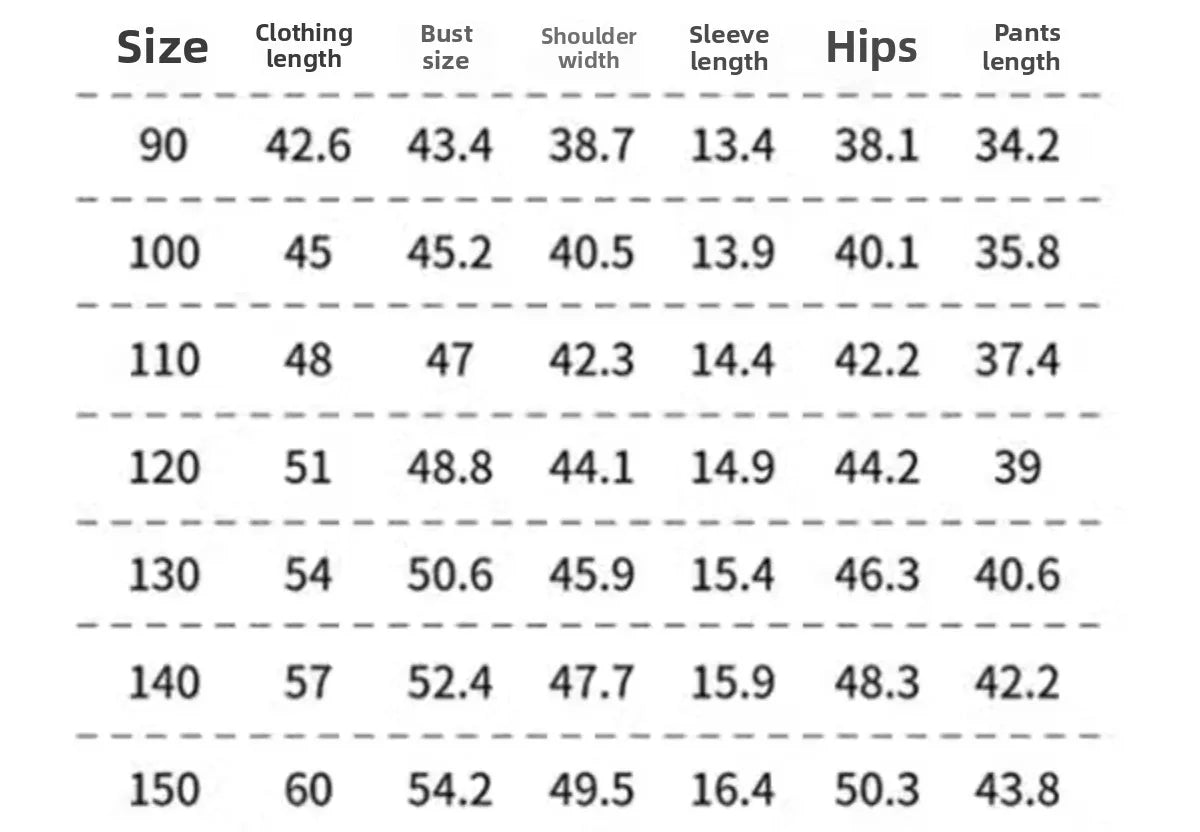1200x832 pixels.
Task: Click the Clothing length column header
Action: 304,47
